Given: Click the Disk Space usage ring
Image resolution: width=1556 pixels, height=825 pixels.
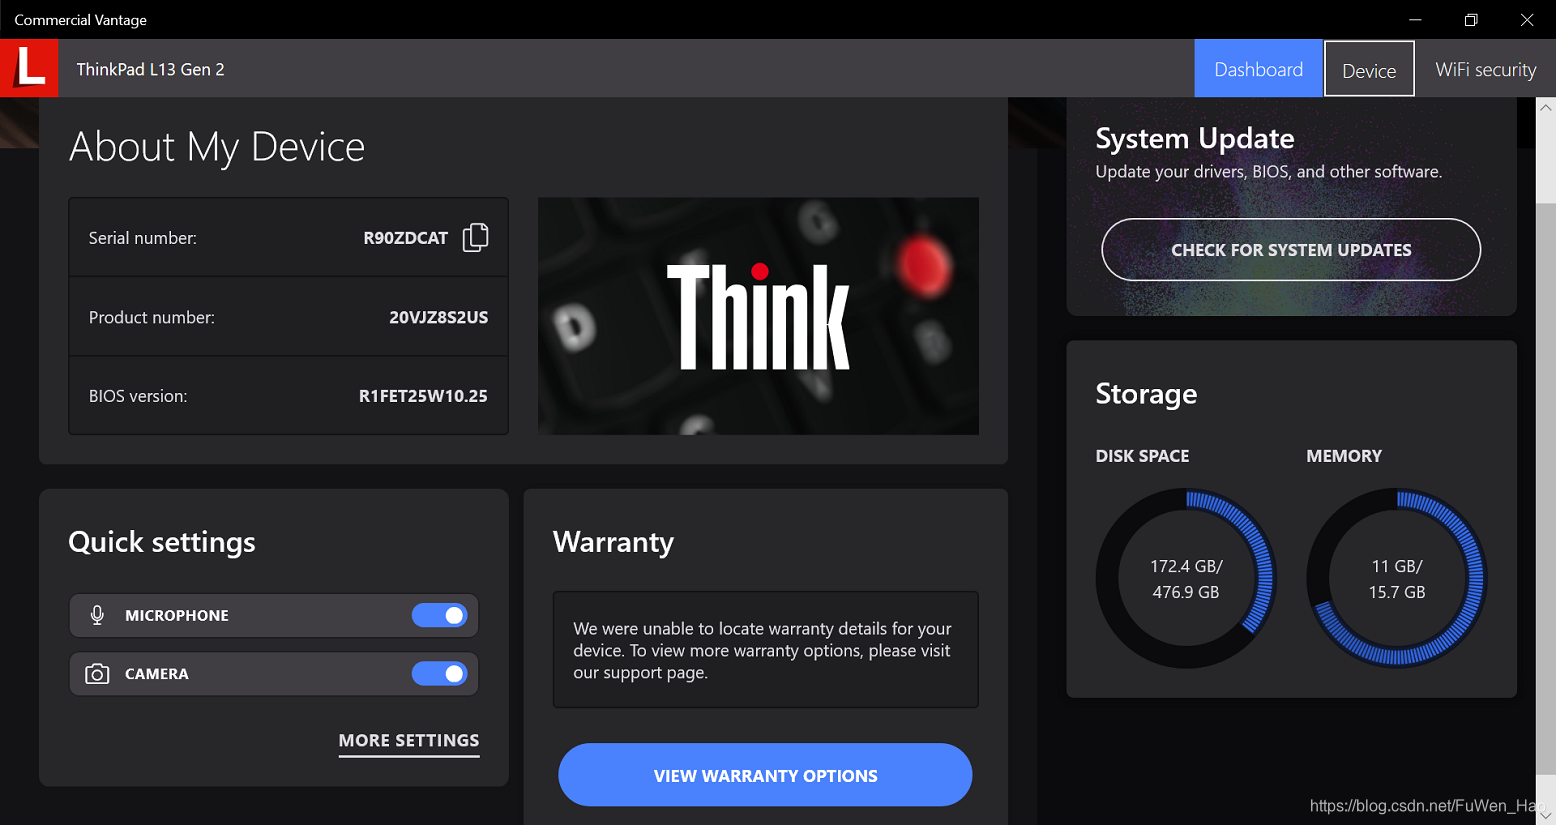Looking at the screenshot, I should tap(1186, 578).
